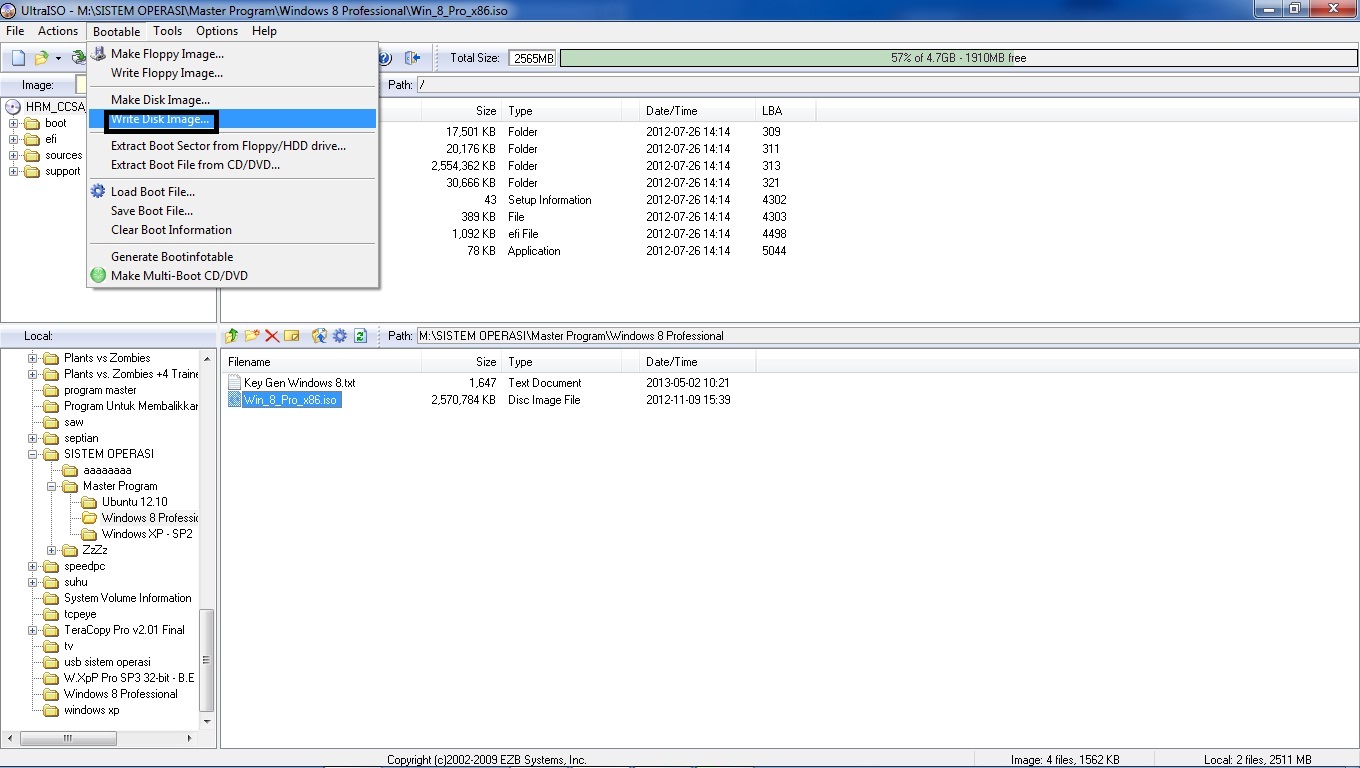Click the capacity progress bar showing 57% of 4.7GB

(x=958, y=58)
